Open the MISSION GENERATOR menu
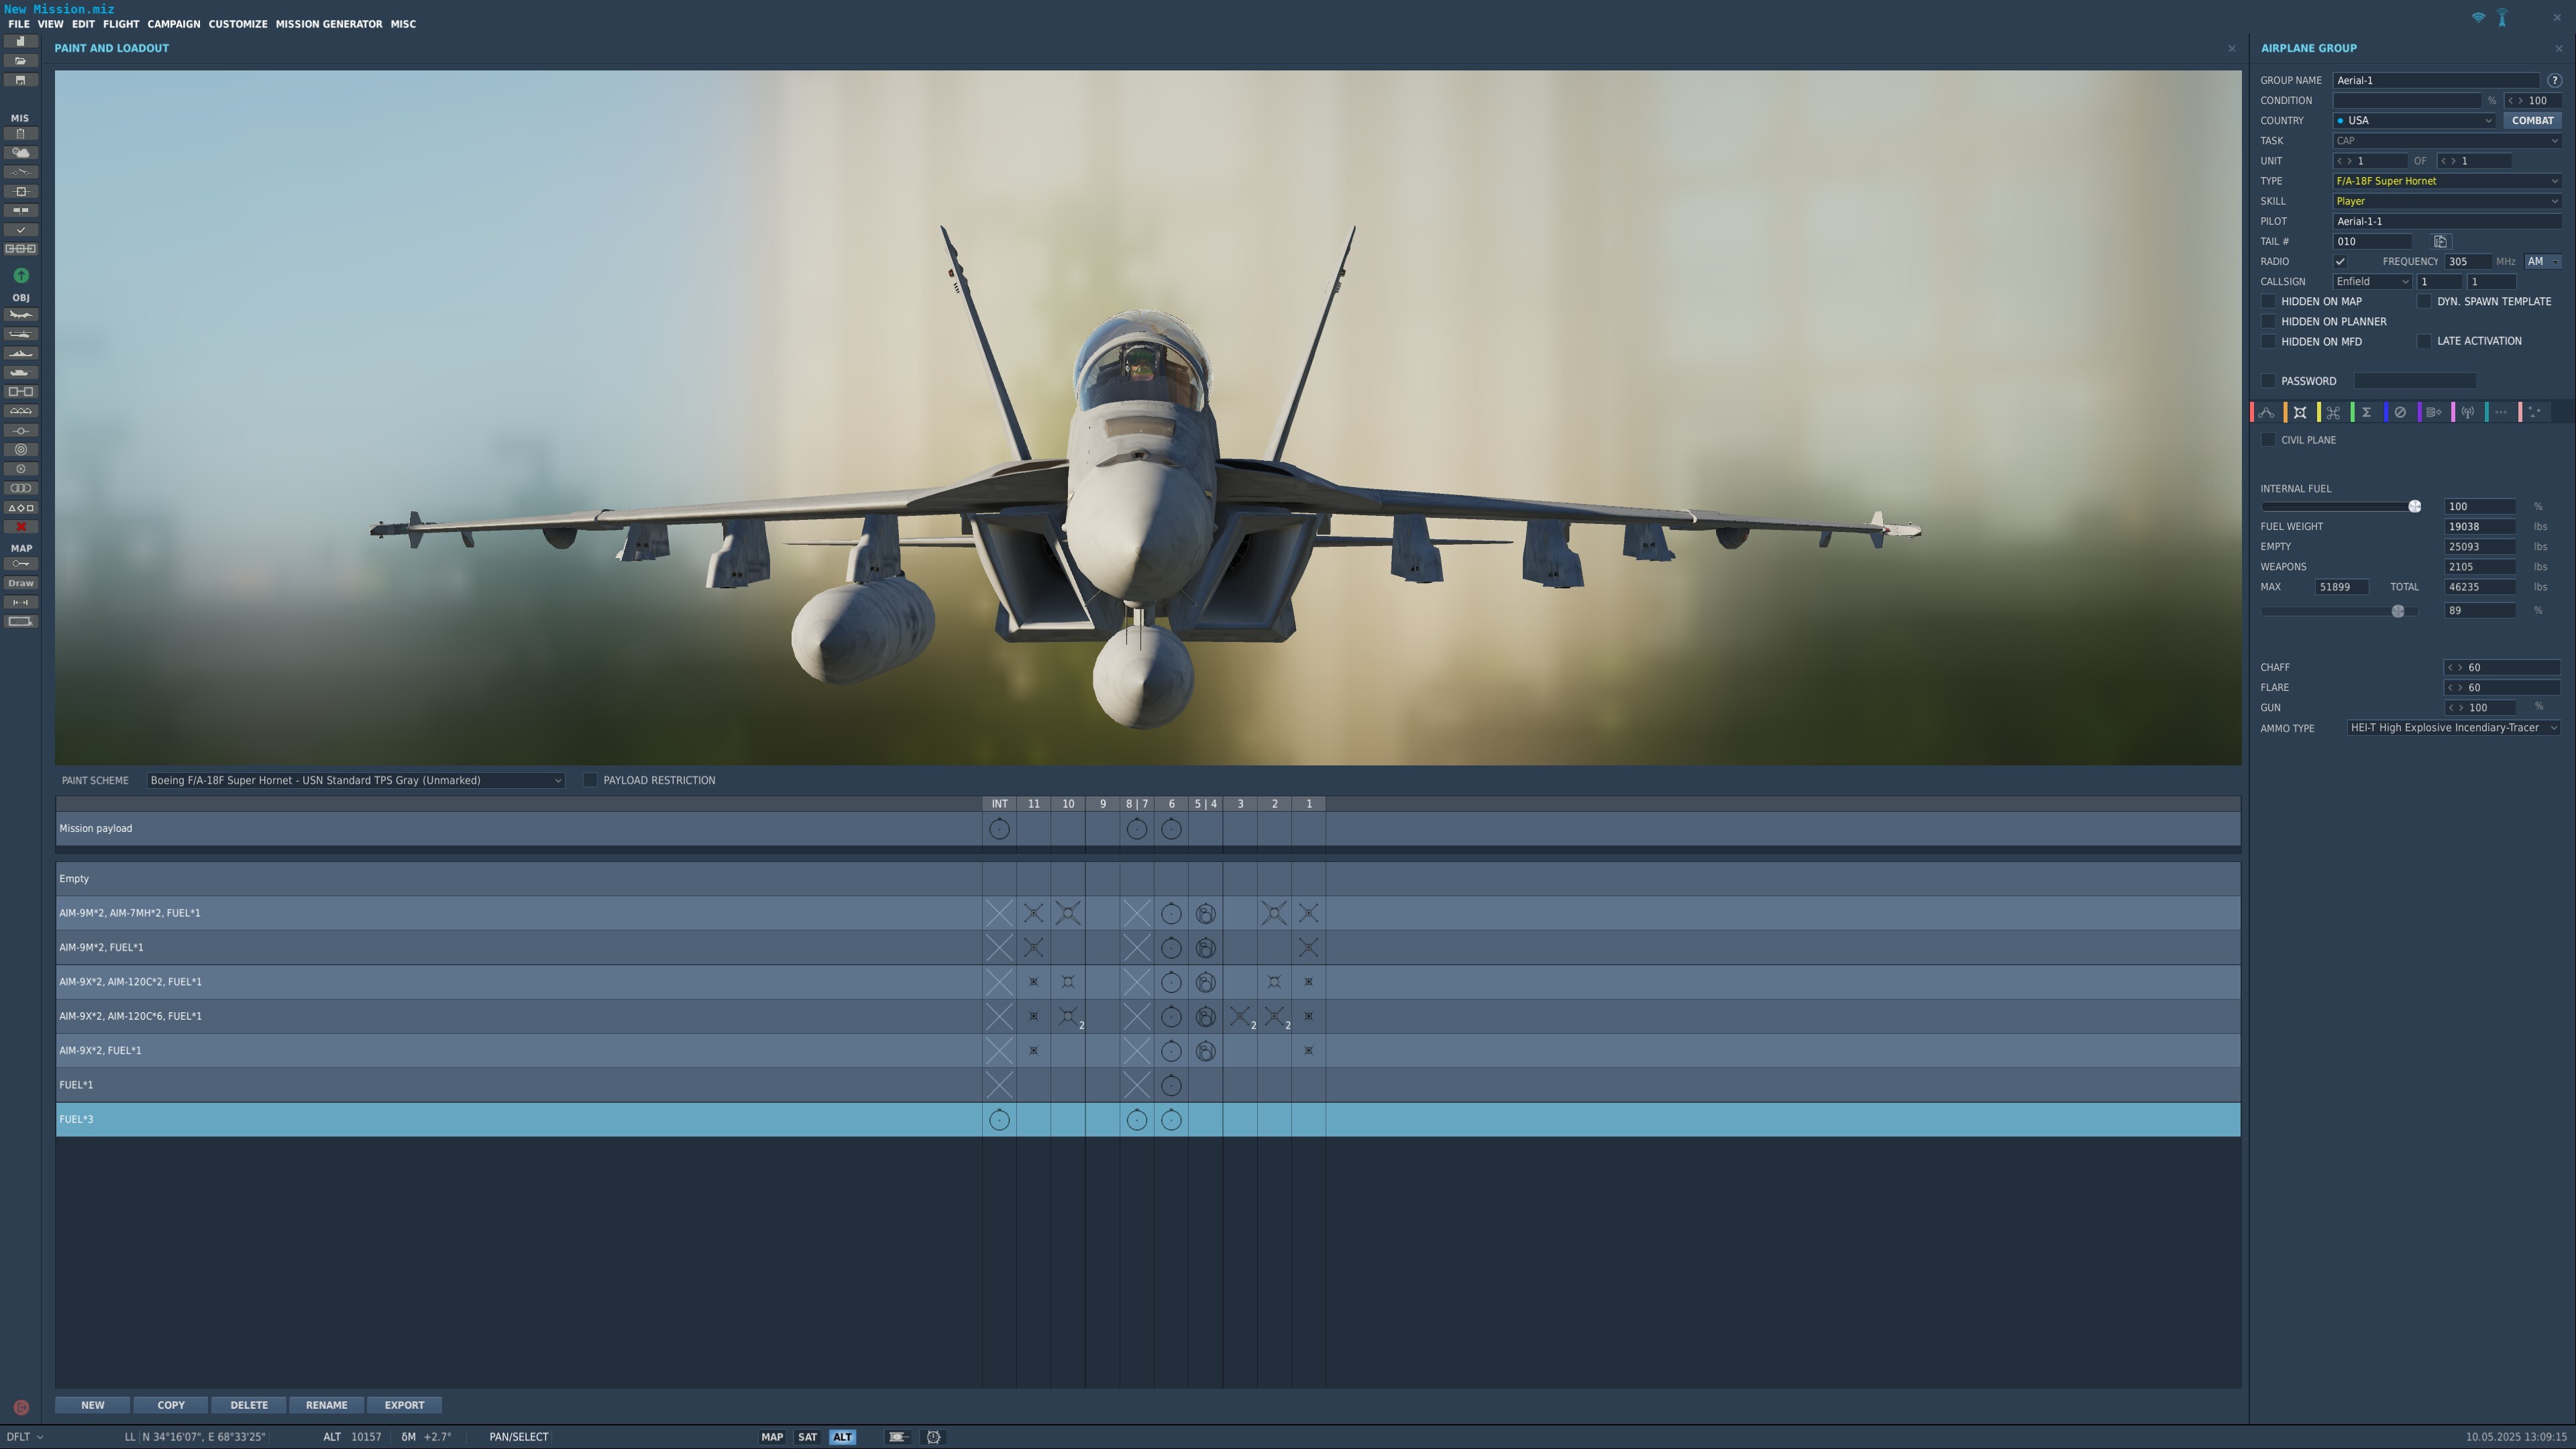Screen dimensions: 2576x1449 tap(329, 24)
